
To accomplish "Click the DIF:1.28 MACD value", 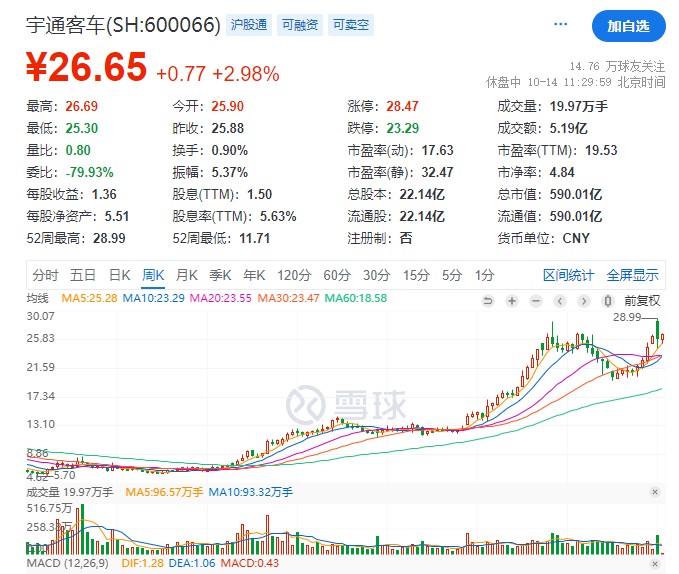I will [x=142, y=563].
